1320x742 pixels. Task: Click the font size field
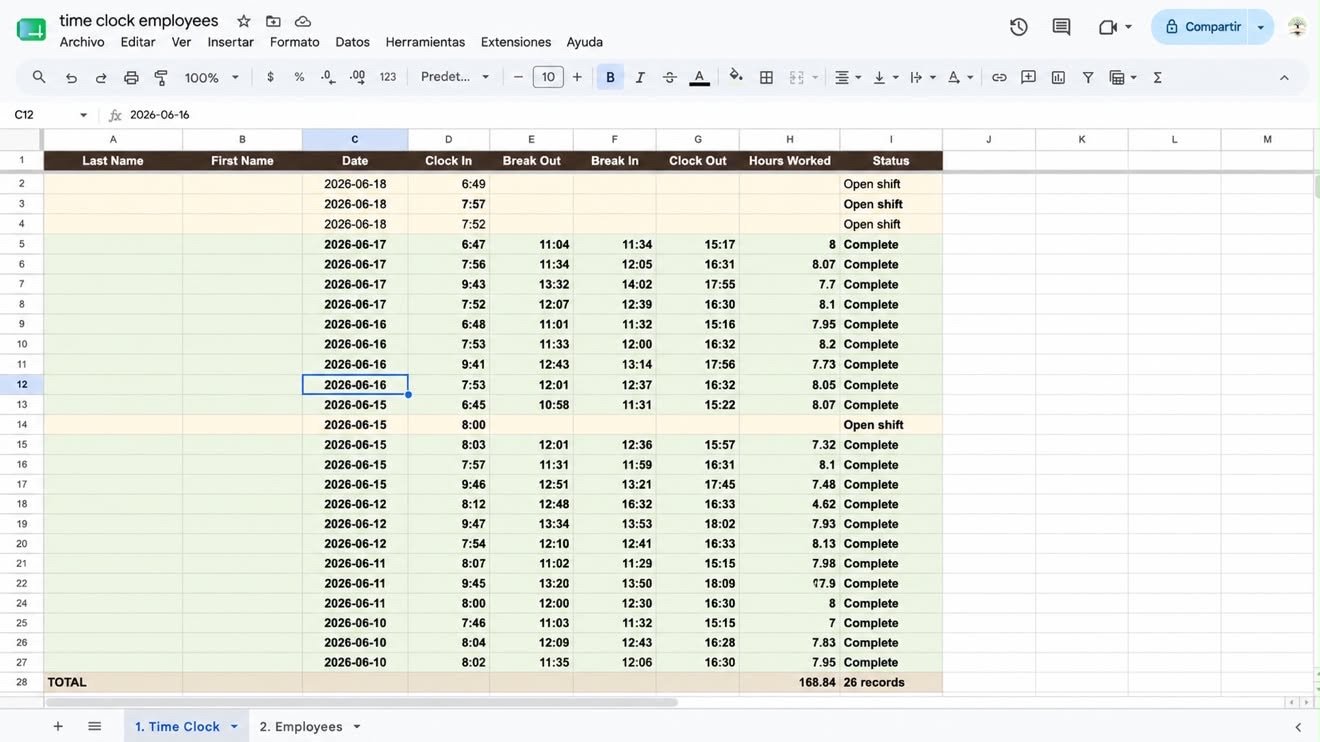[548, 77]
